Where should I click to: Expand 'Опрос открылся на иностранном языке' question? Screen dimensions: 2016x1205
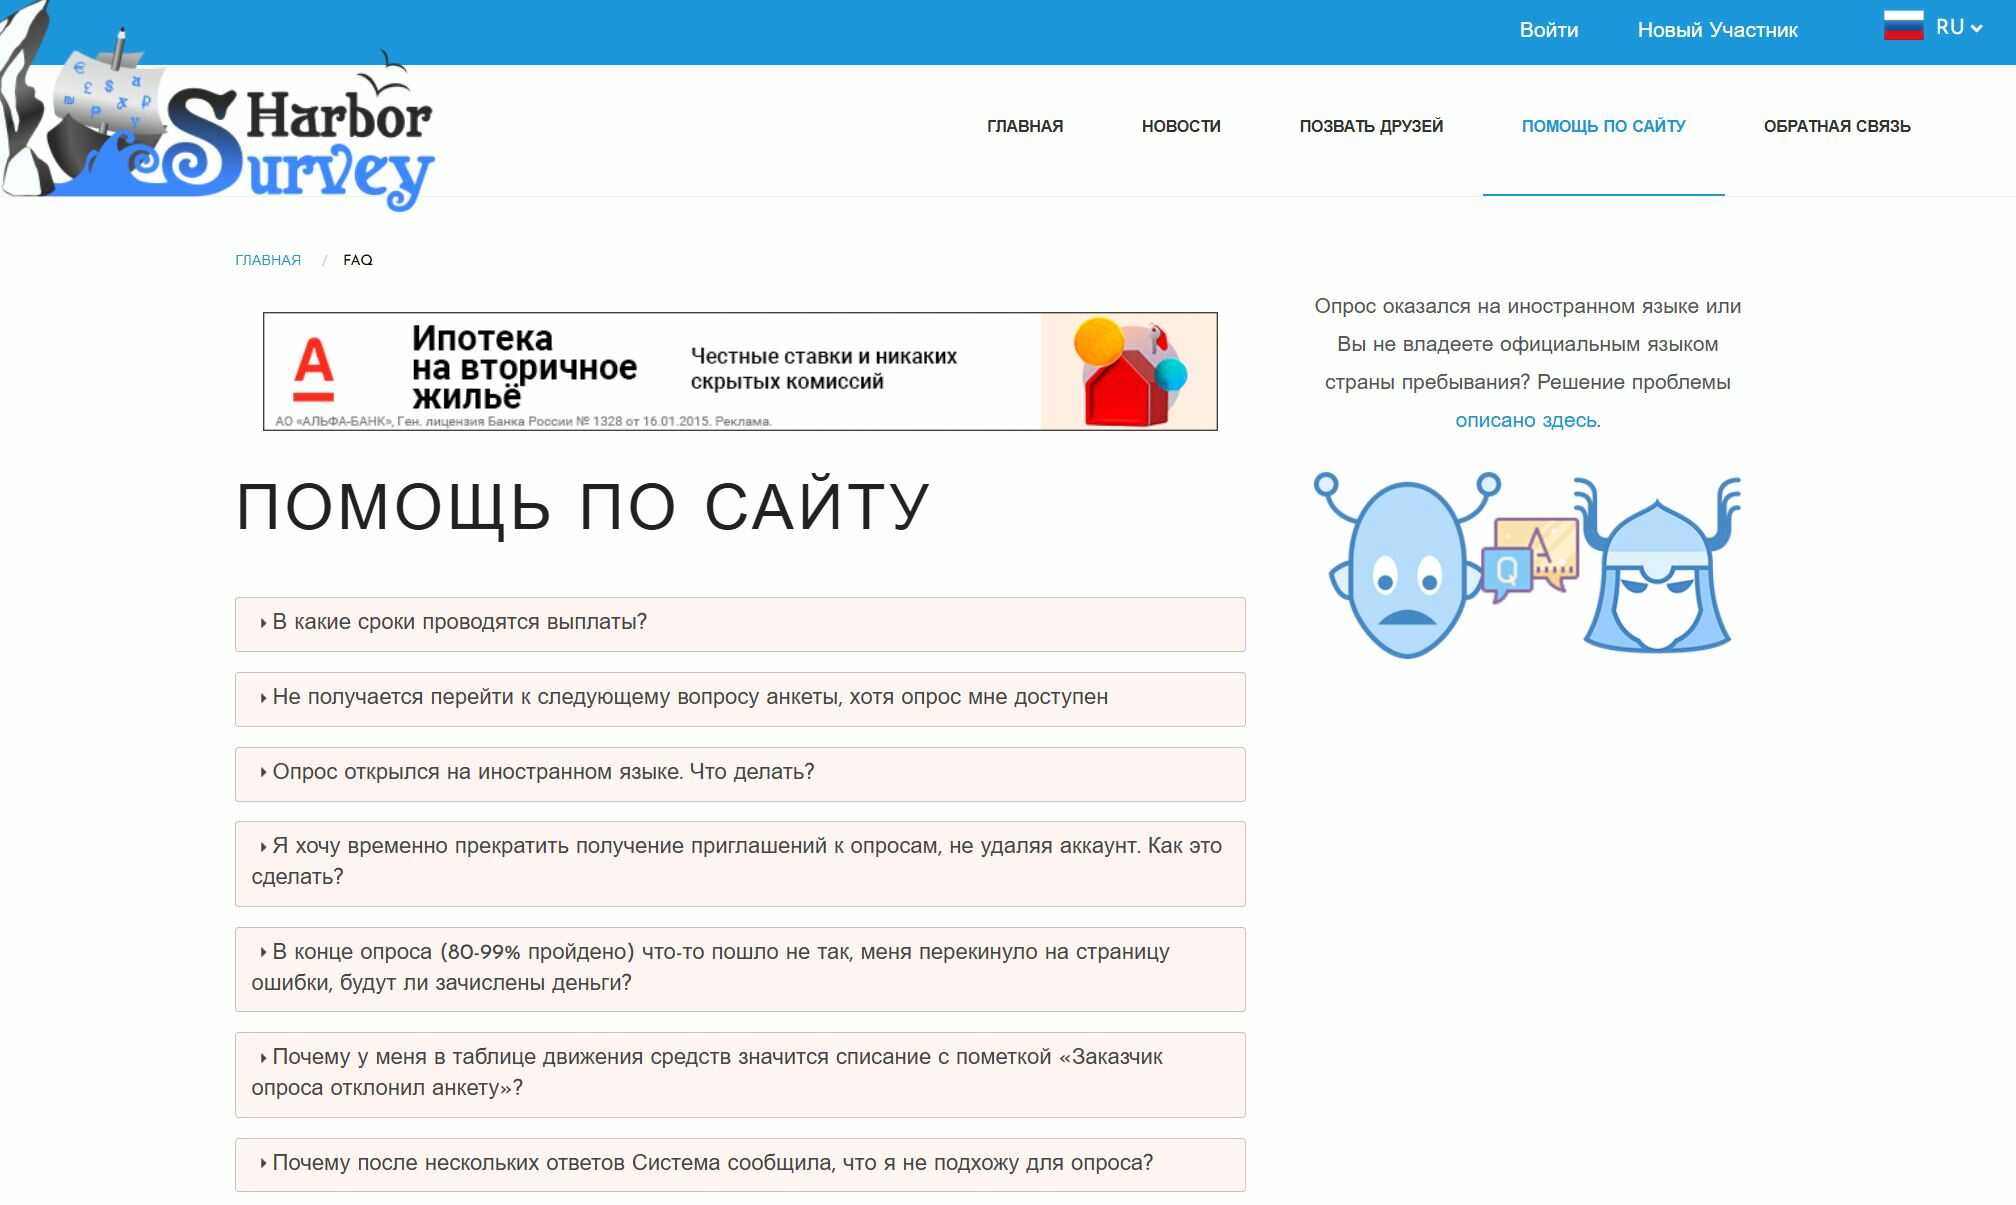tap(542, 772)
